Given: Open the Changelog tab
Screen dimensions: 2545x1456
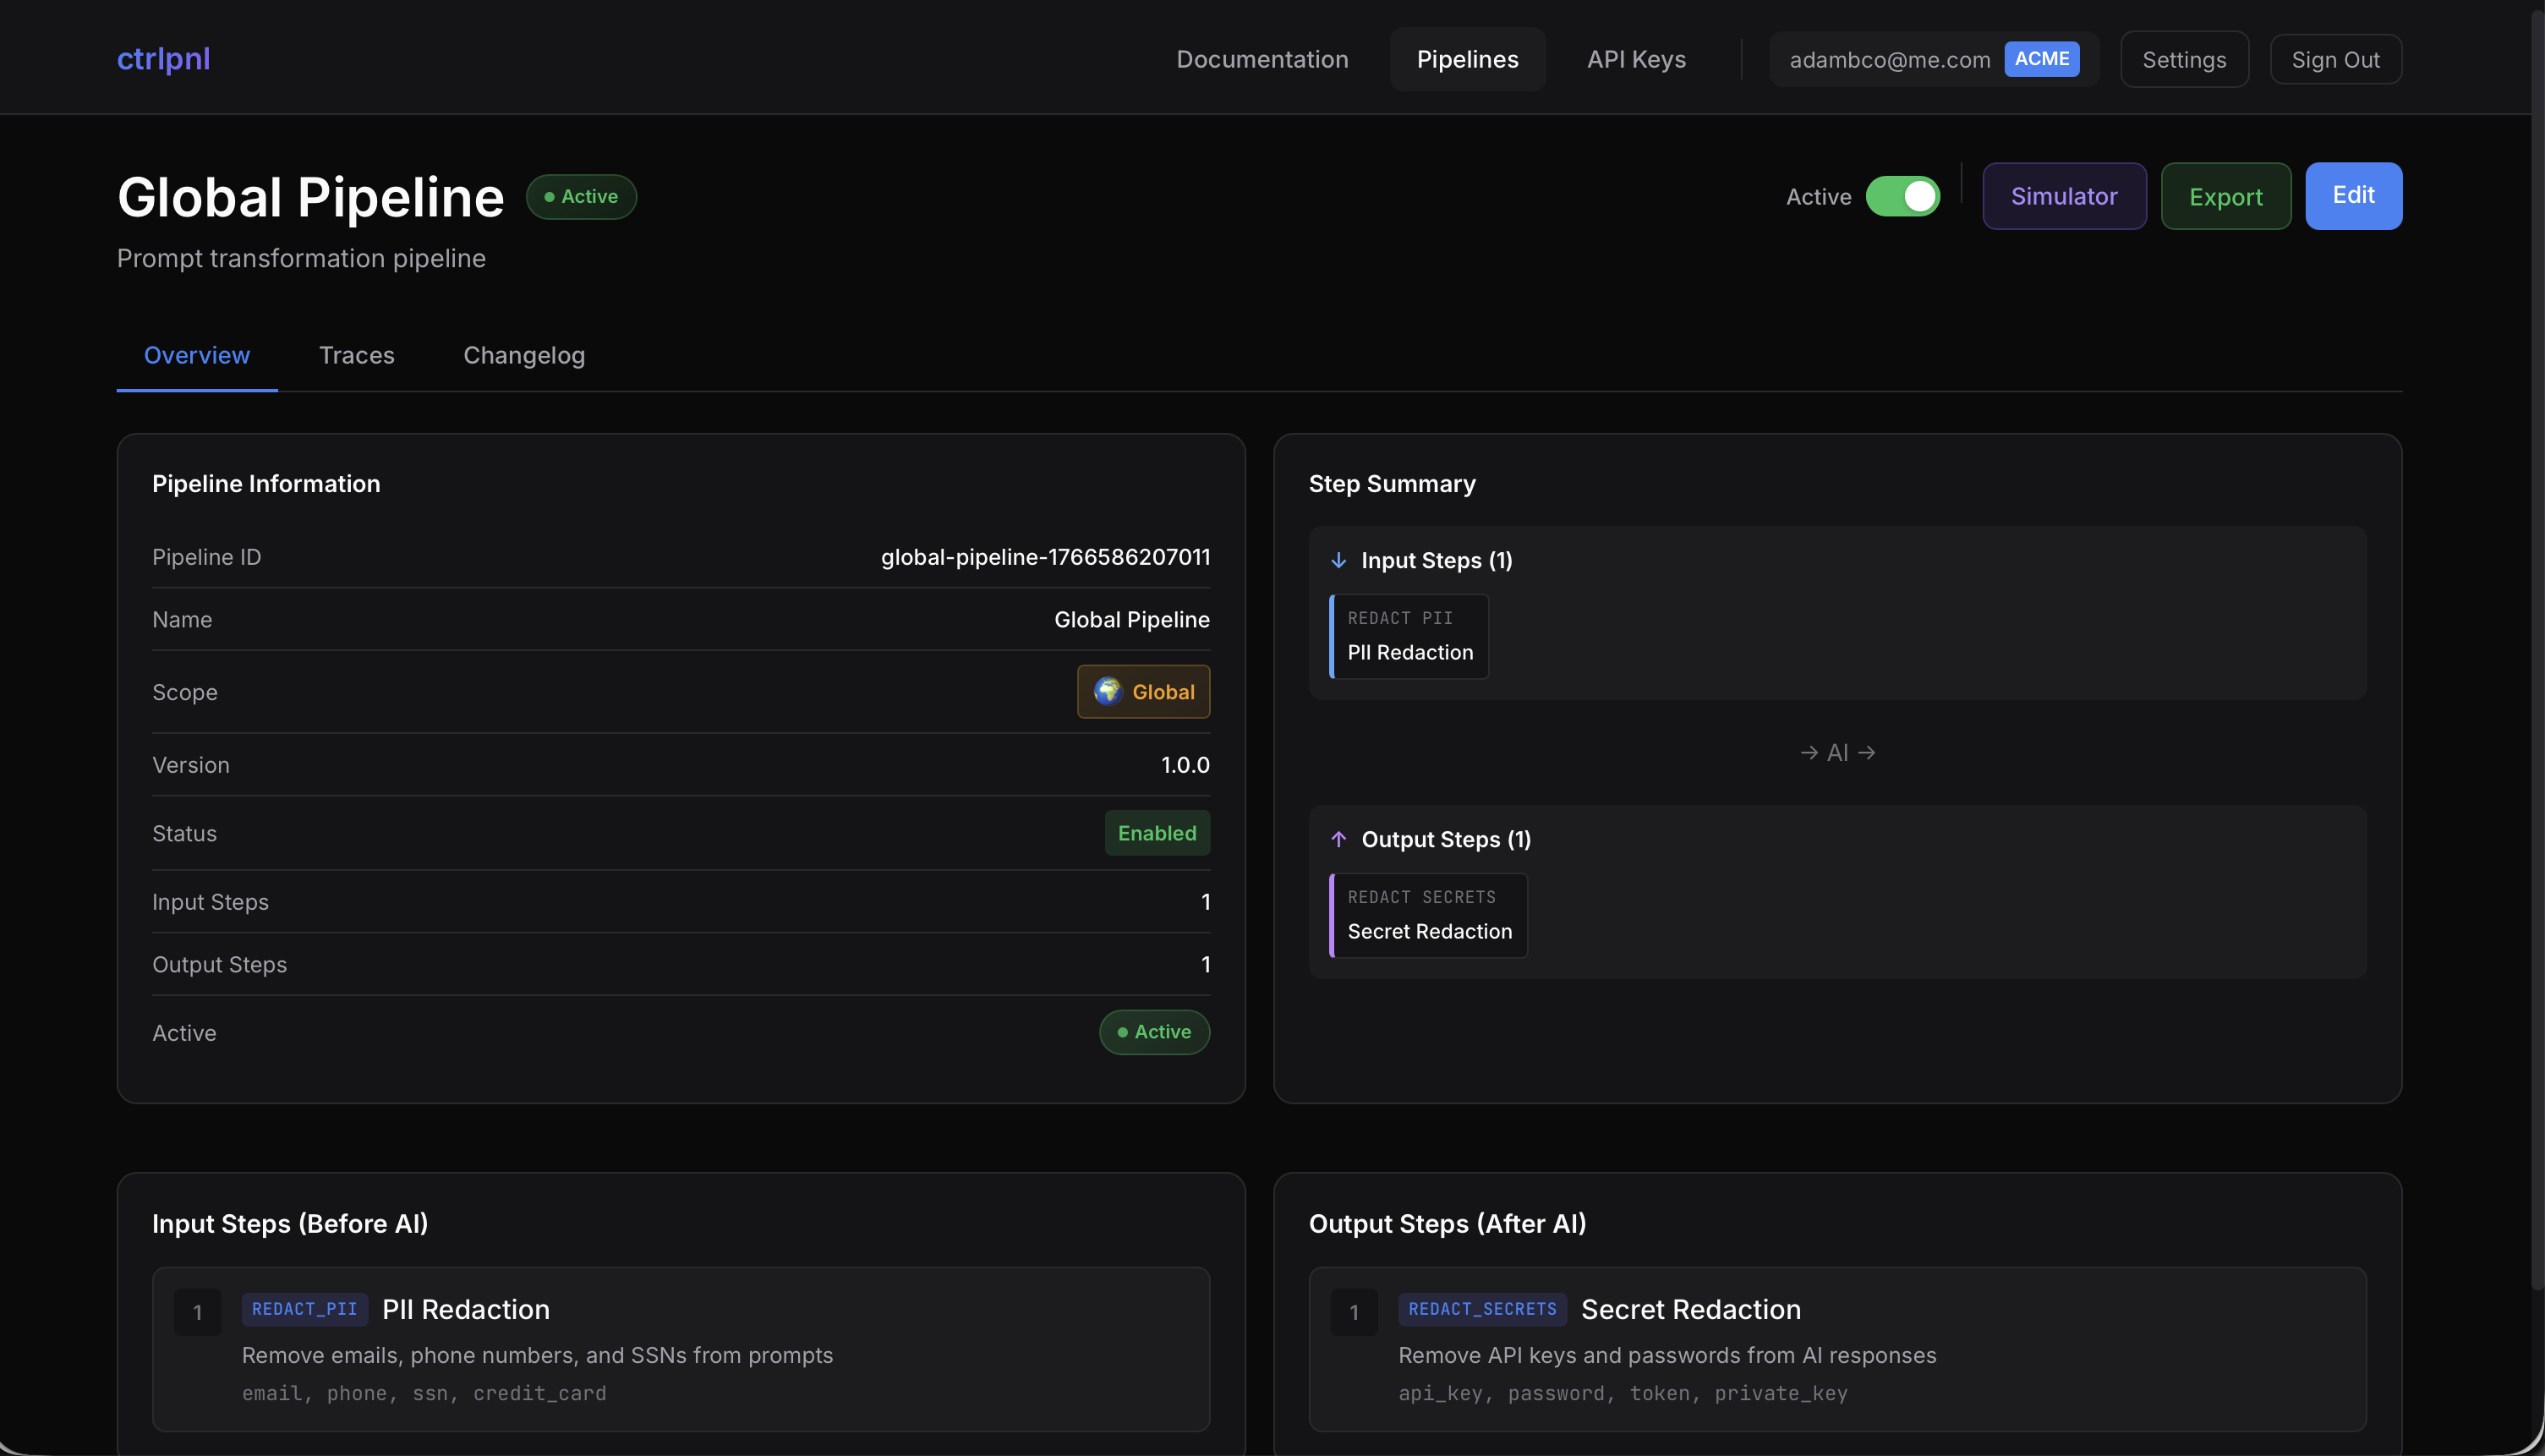Looking at the screenshot, I should coord(523,355).
